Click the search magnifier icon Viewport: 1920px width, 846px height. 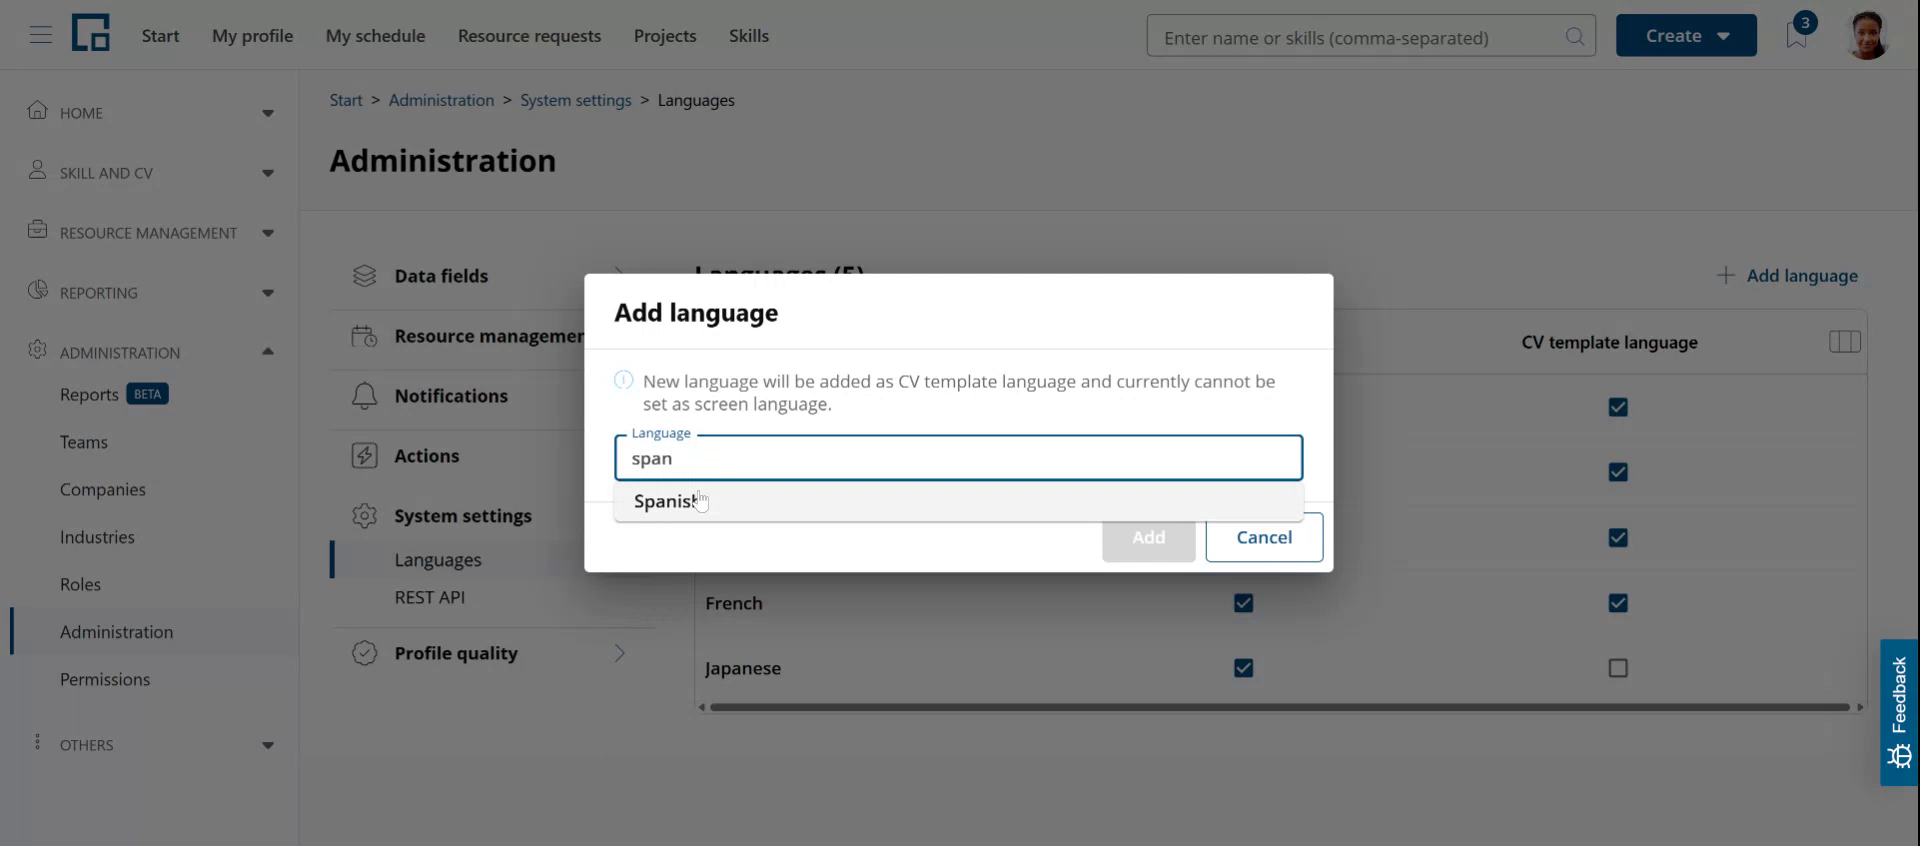click(x=1574, y=37)
